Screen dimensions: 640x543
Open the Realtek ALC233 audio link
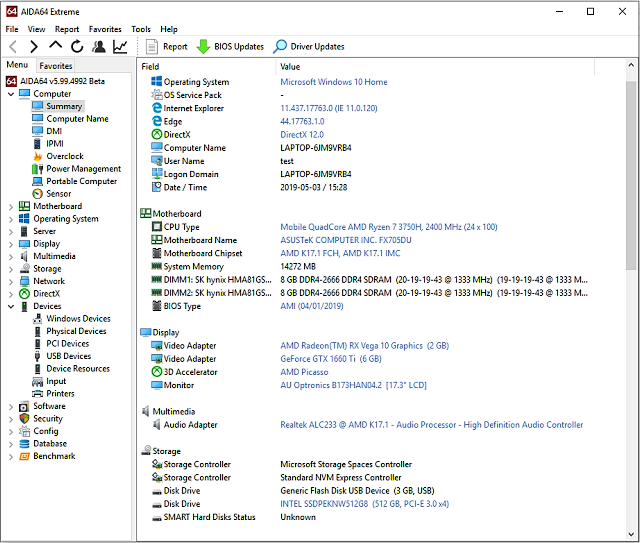point(432,425)
